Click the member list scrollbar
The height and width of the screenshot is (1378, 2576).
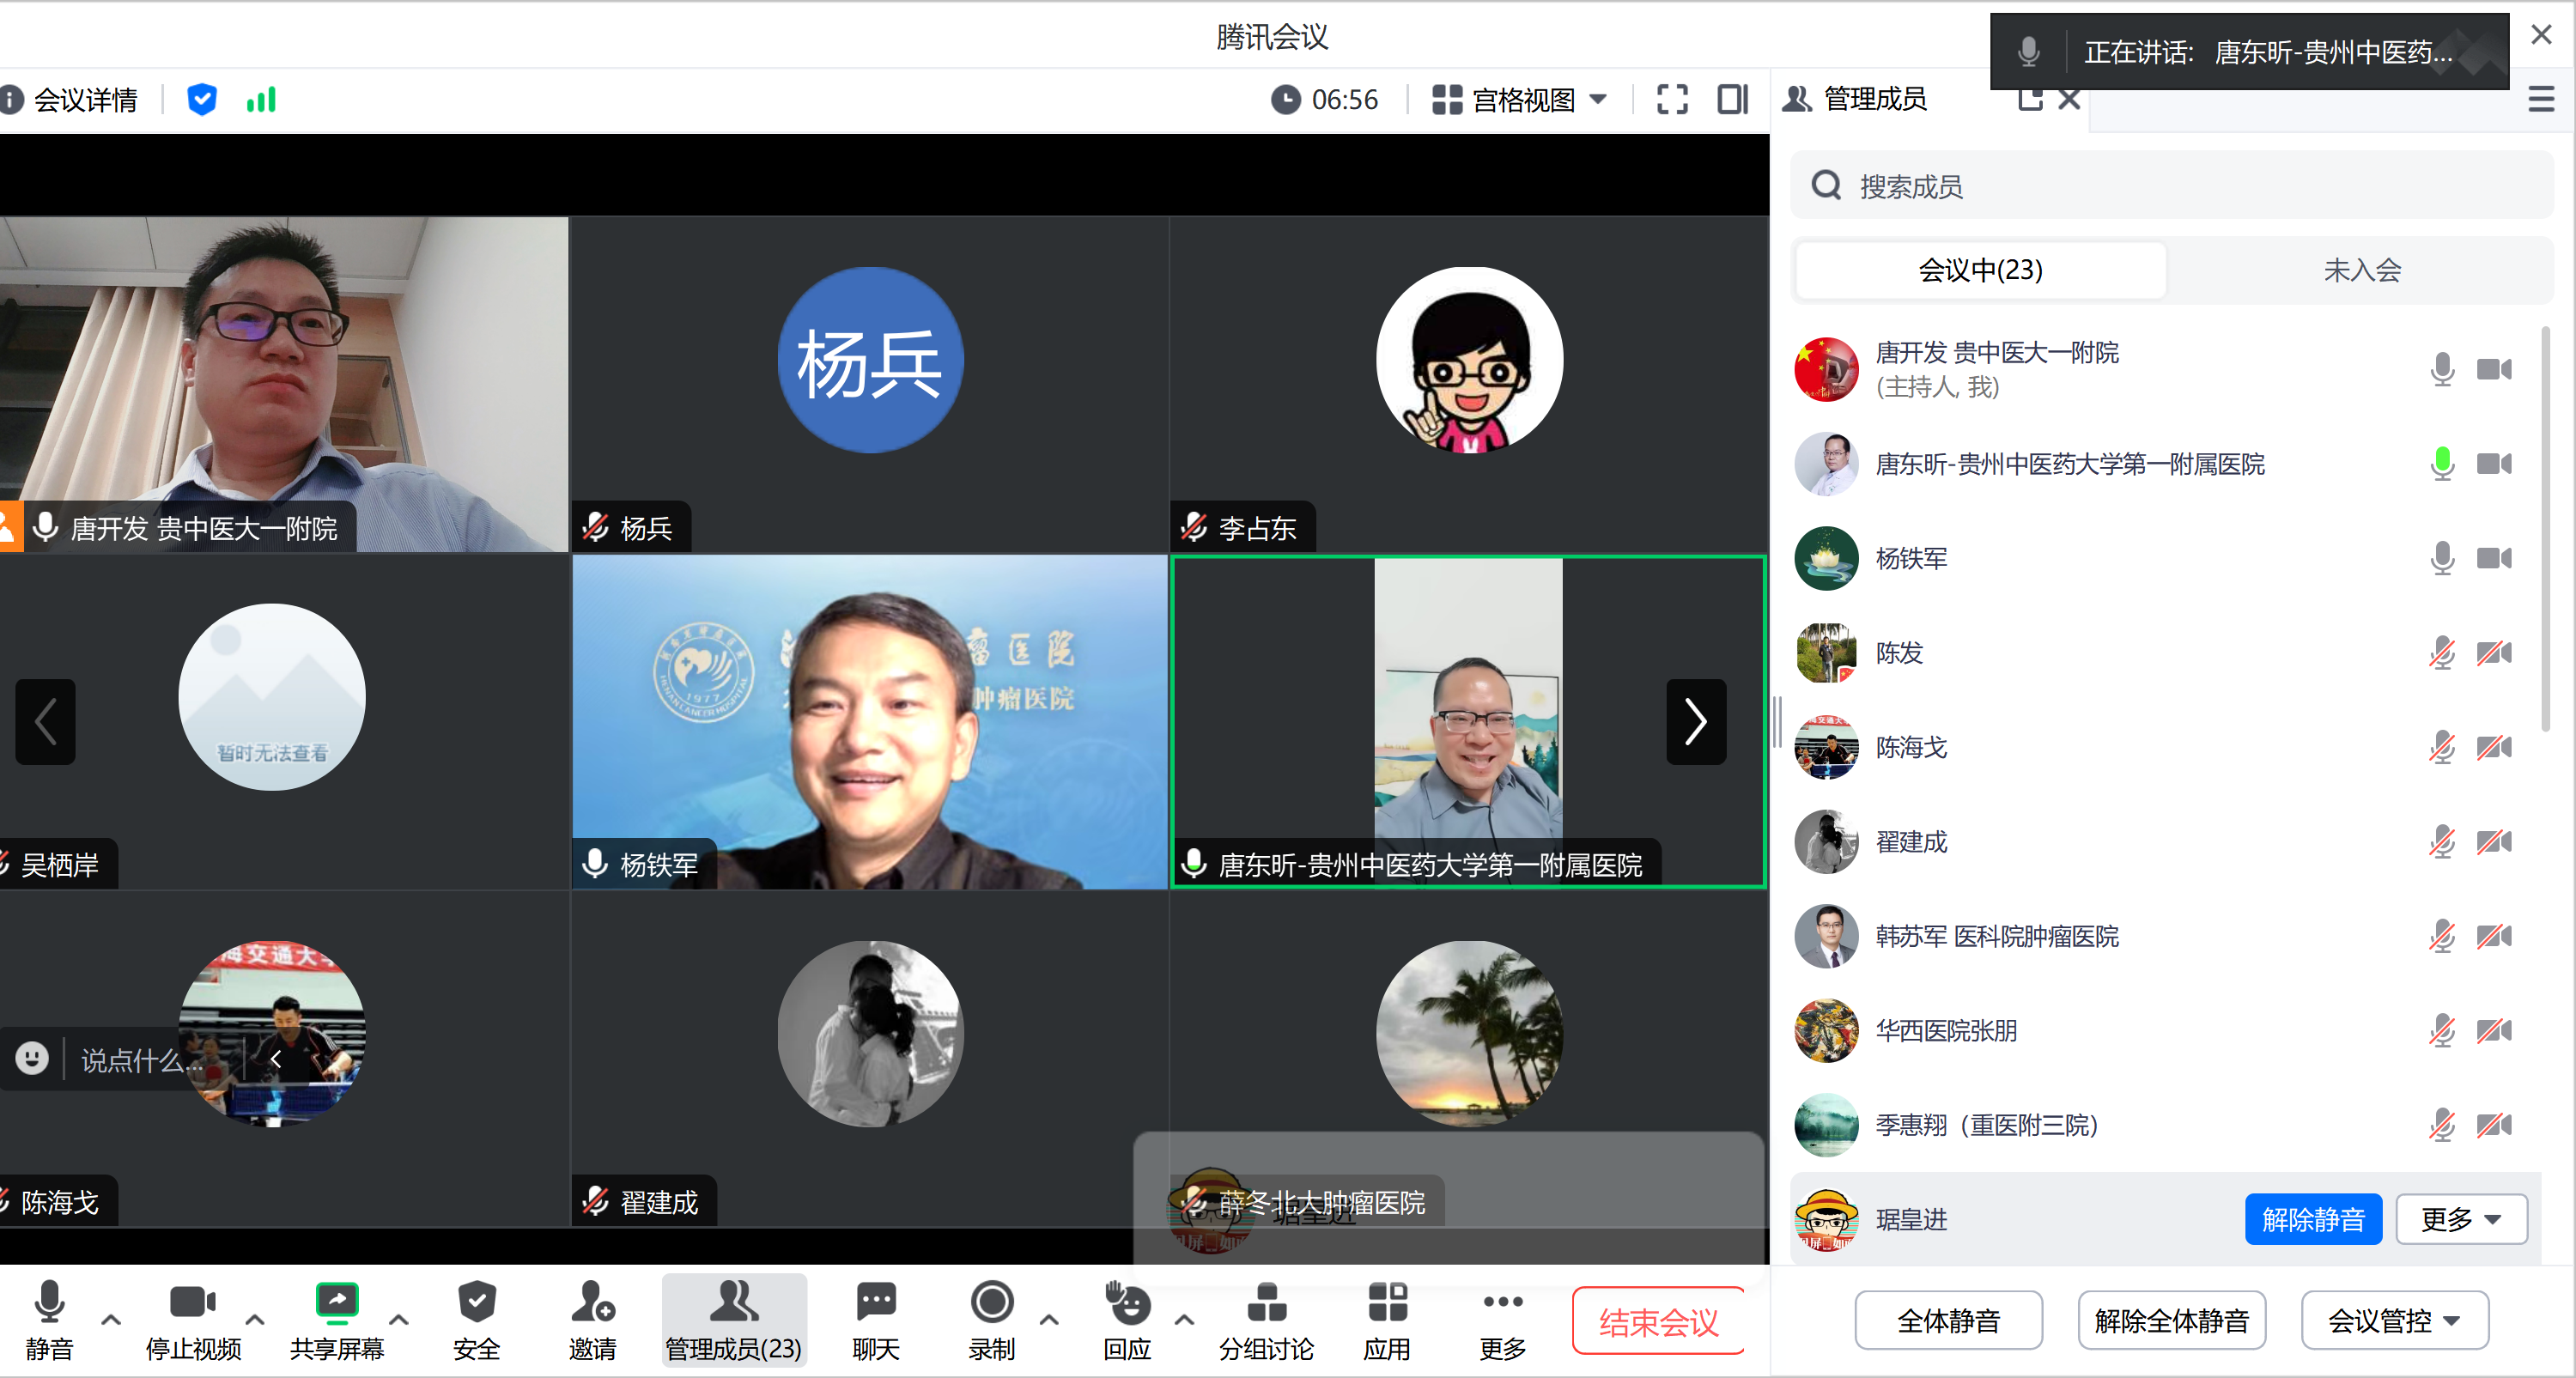[2544, 530]
